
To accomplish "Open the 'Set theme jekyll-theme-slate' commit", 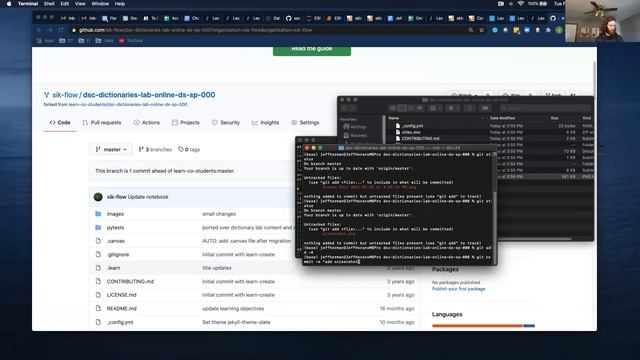I will [x=236, y=322].
